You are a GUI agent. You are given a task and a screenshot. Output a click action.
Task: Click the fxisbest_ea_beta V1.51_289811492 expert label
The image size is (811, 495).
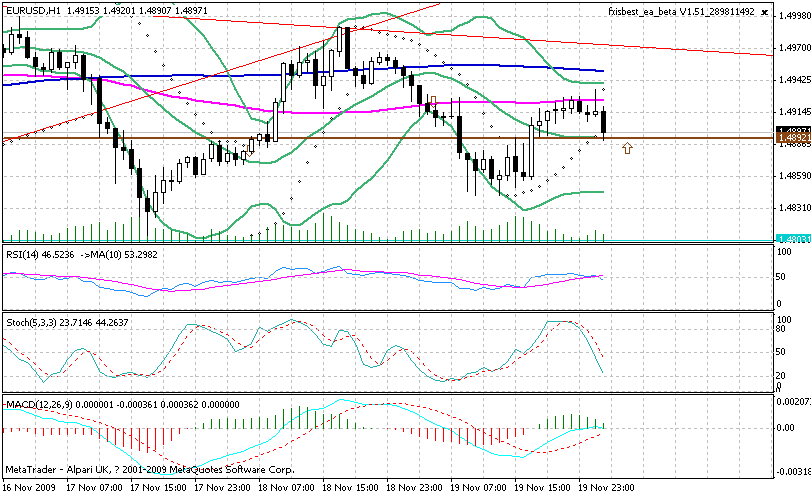coord(681,11)
